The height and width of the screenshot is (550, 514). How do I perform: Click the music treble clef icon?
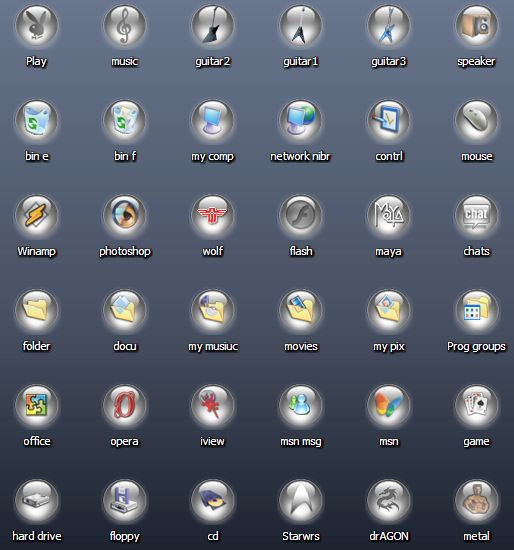[125, 25]
